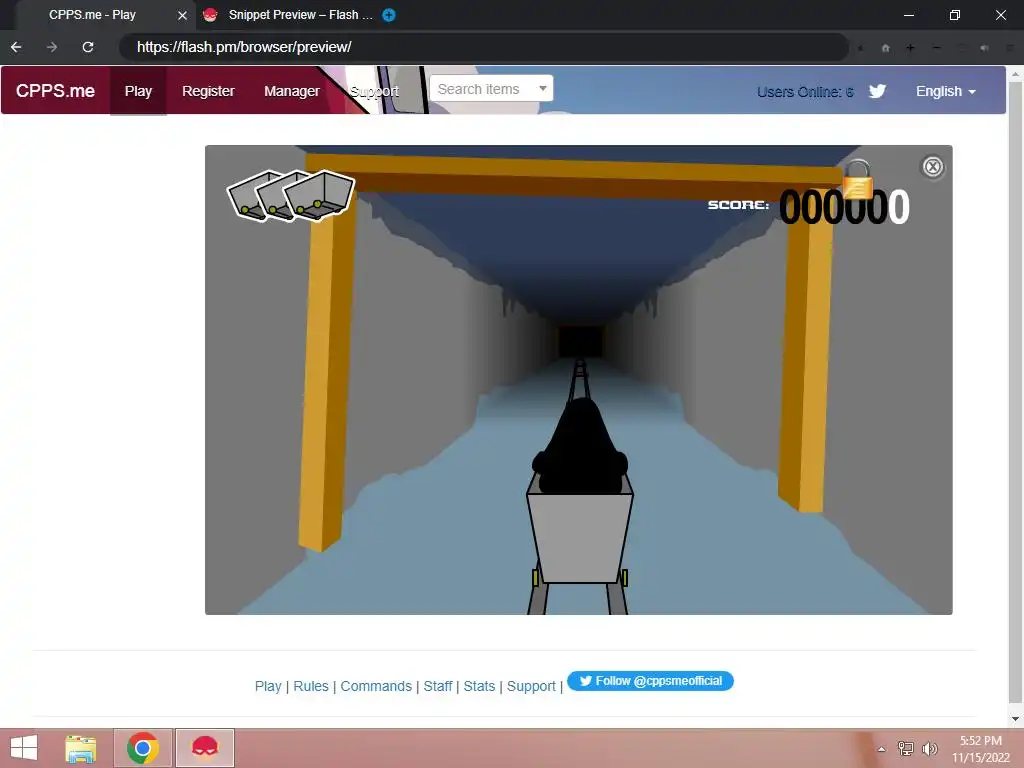Screen dimensions: 1024x768
Task: Open the Staff footer link
Action: click(x=438, y=686)
